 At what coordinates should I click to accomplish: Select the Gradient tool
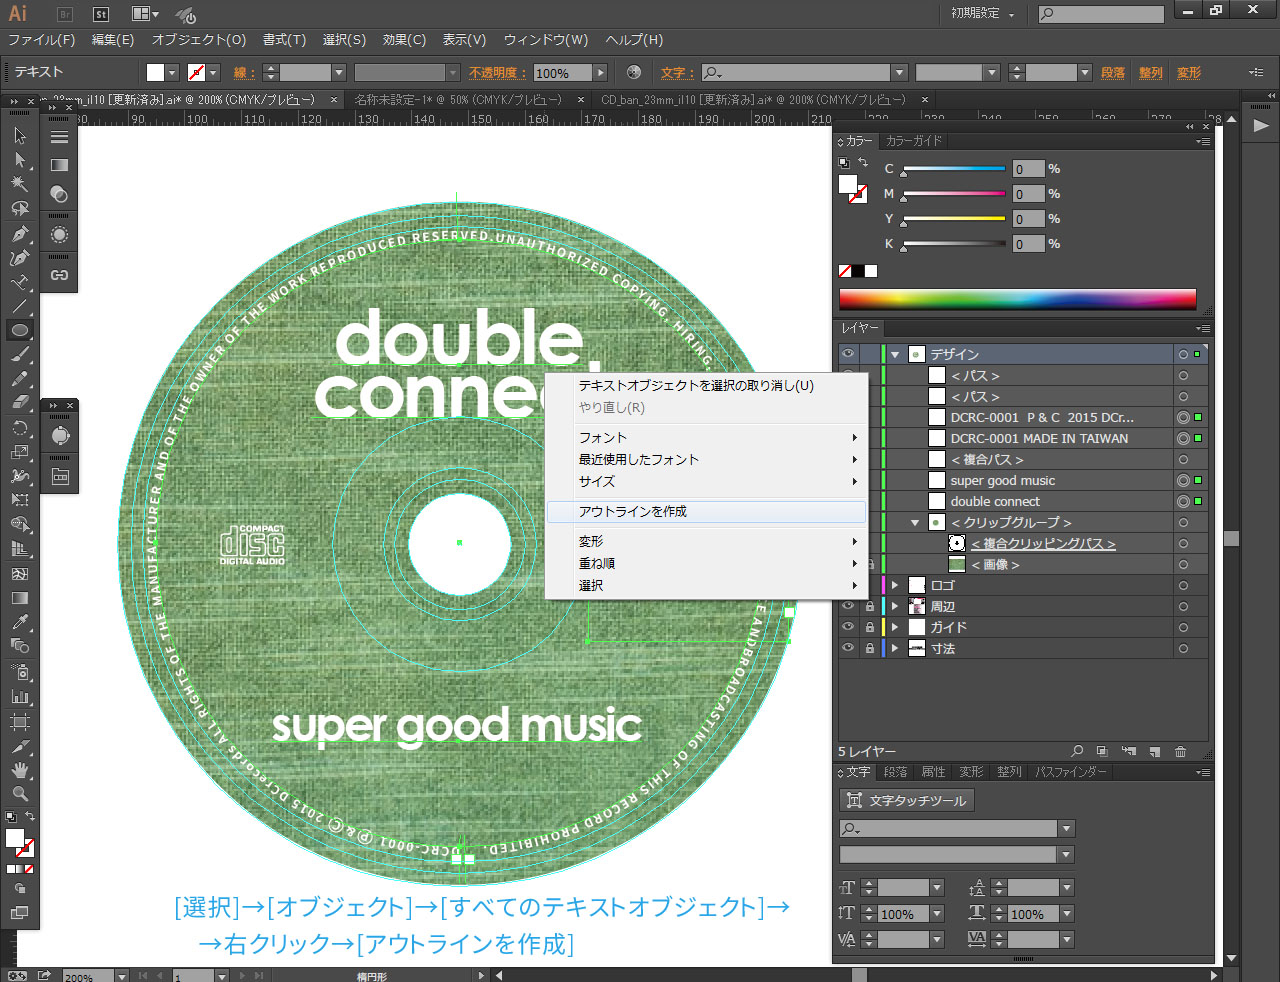(19, 598)
